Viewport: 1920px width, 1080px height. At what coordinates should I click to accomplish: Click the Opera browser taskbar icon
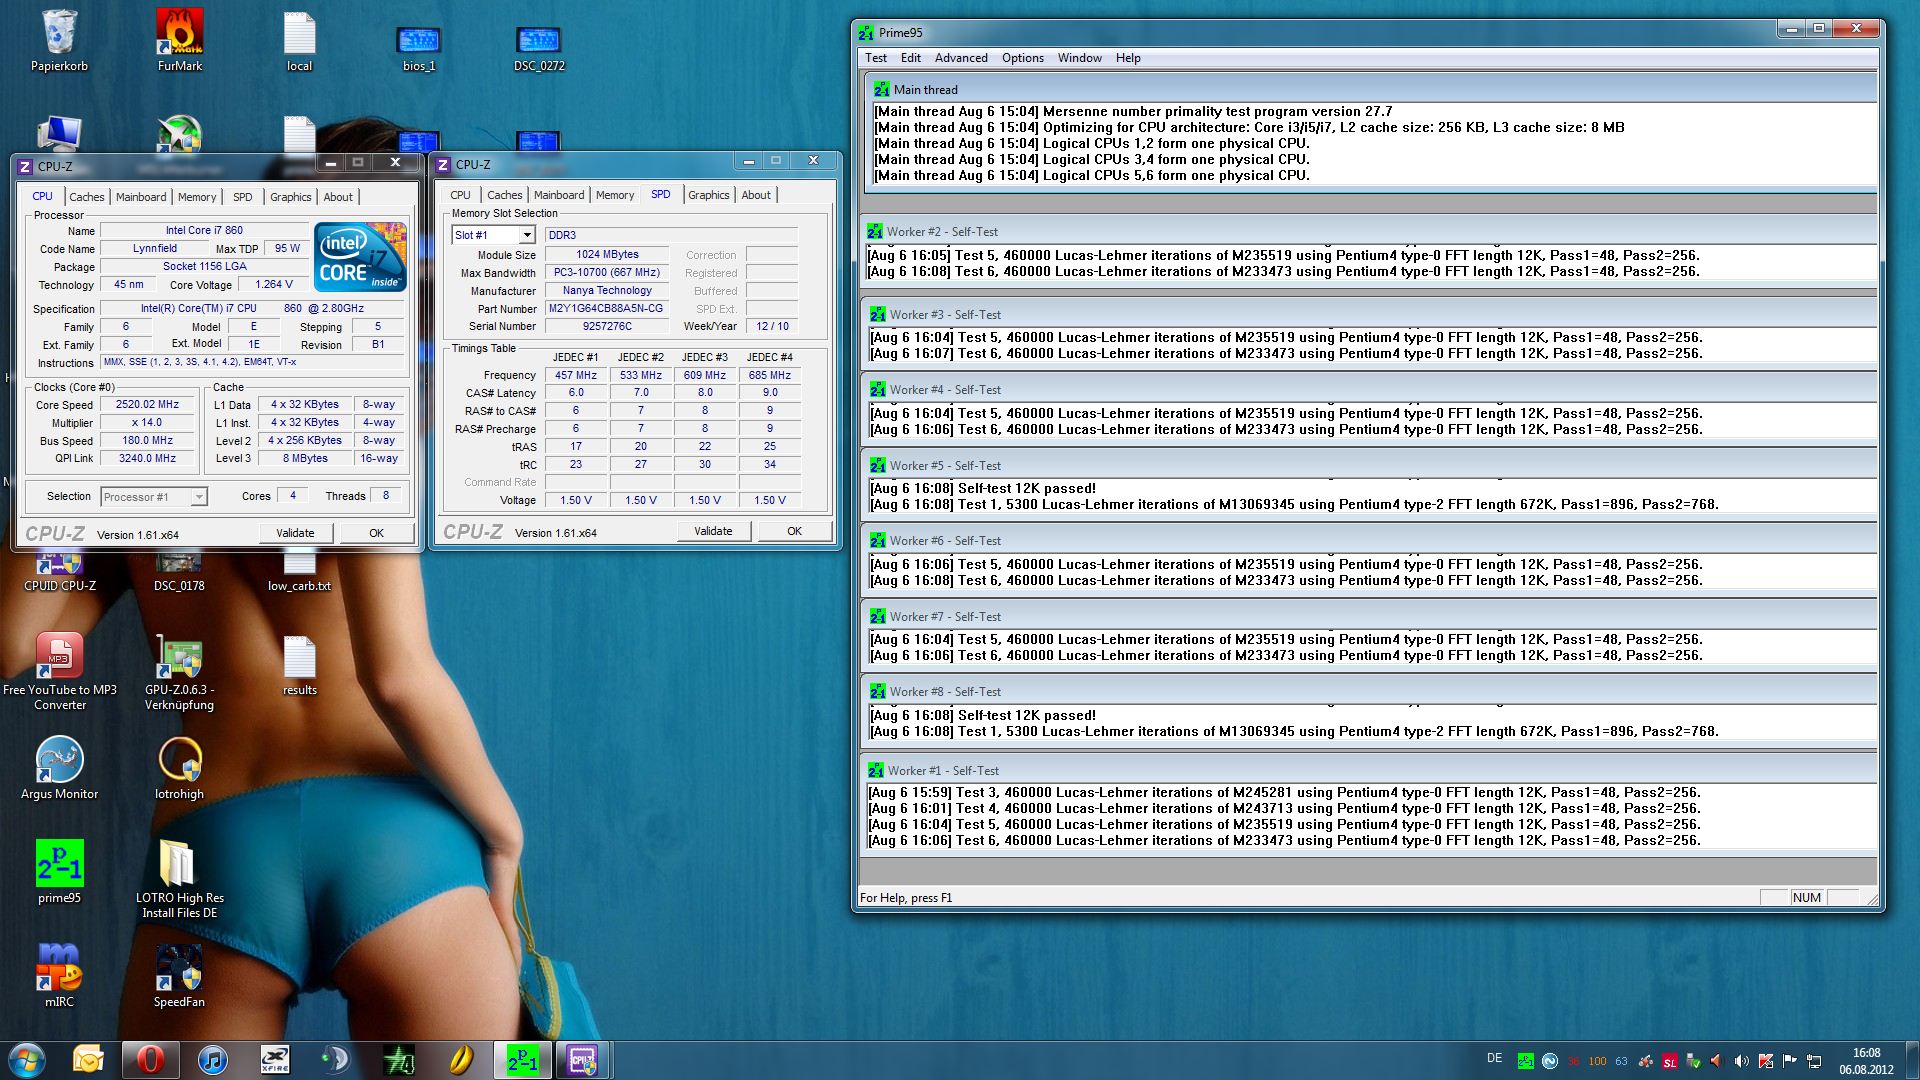click(150, 1059)
